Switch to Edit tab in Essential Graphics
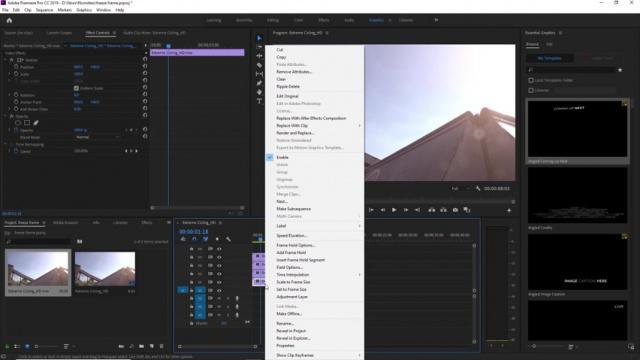The height and width of the screenshot is (360, 640). point(549,44)
